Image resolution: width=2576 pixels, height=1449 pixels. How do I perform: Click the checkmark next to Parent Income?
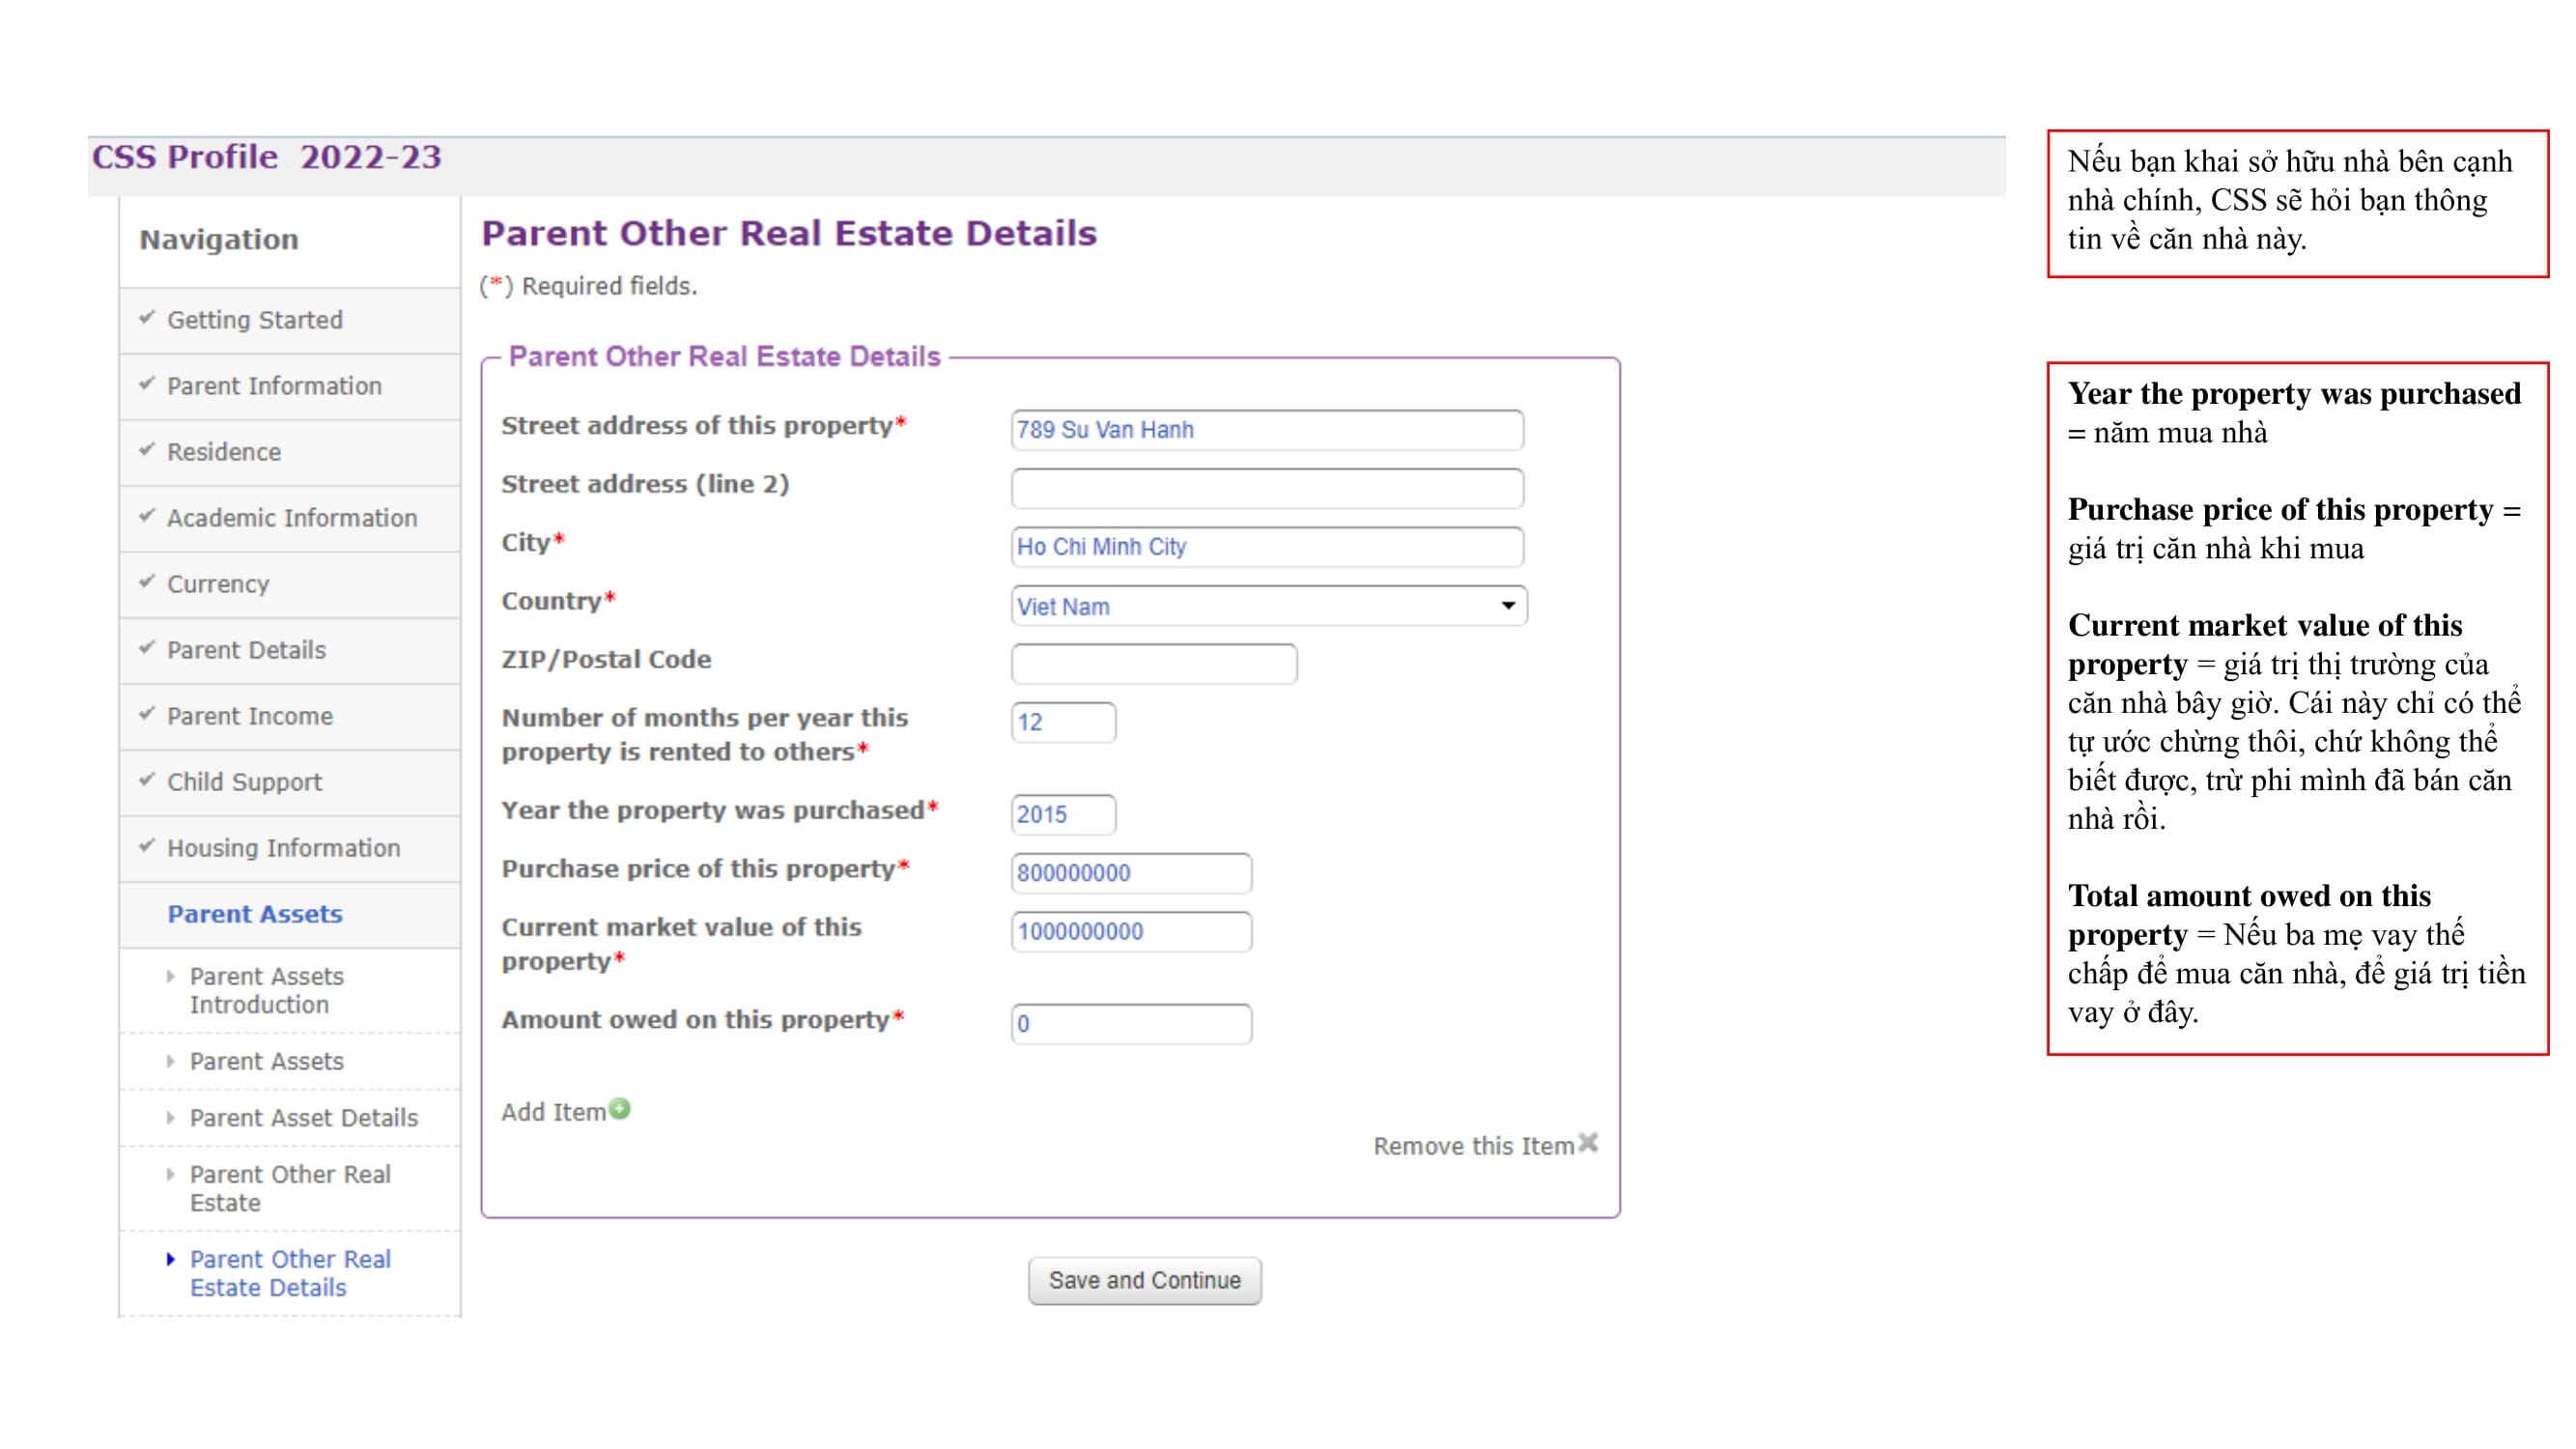tap(148, 716)
